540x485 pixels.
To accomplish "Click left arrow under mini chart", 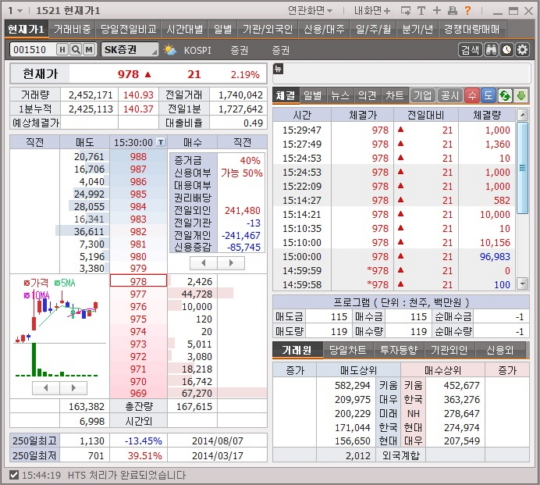I will pos(46,388).
